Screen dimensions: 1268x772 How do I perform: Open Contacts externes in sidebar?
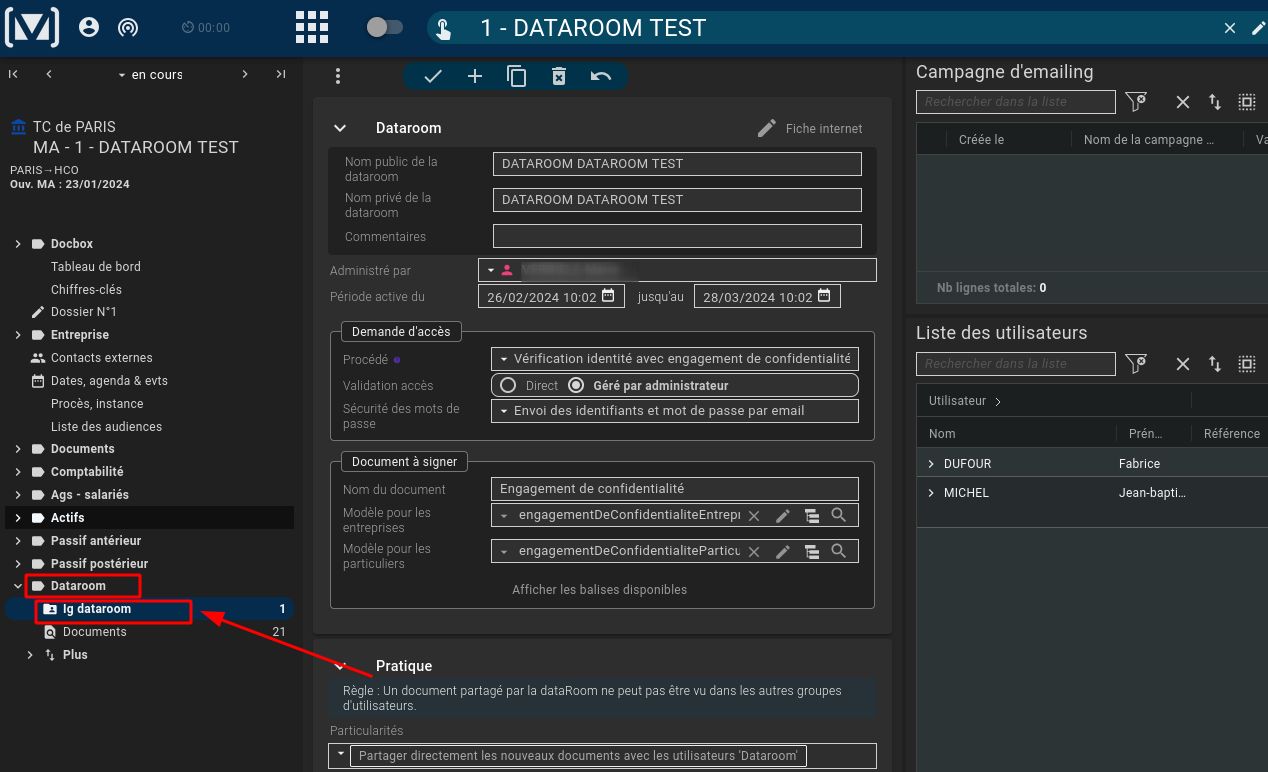click(x=102, y=358)
